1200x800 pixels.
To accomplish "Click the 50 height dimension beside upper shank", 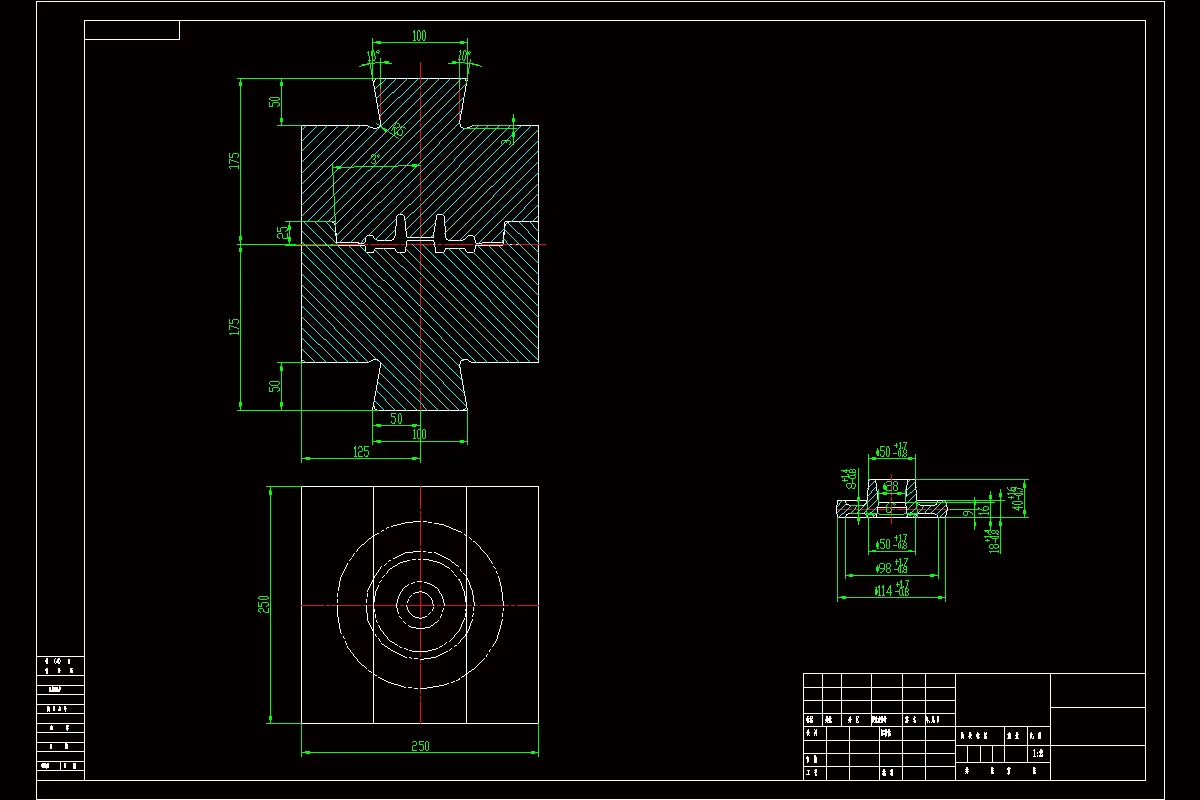I will 275,102.
